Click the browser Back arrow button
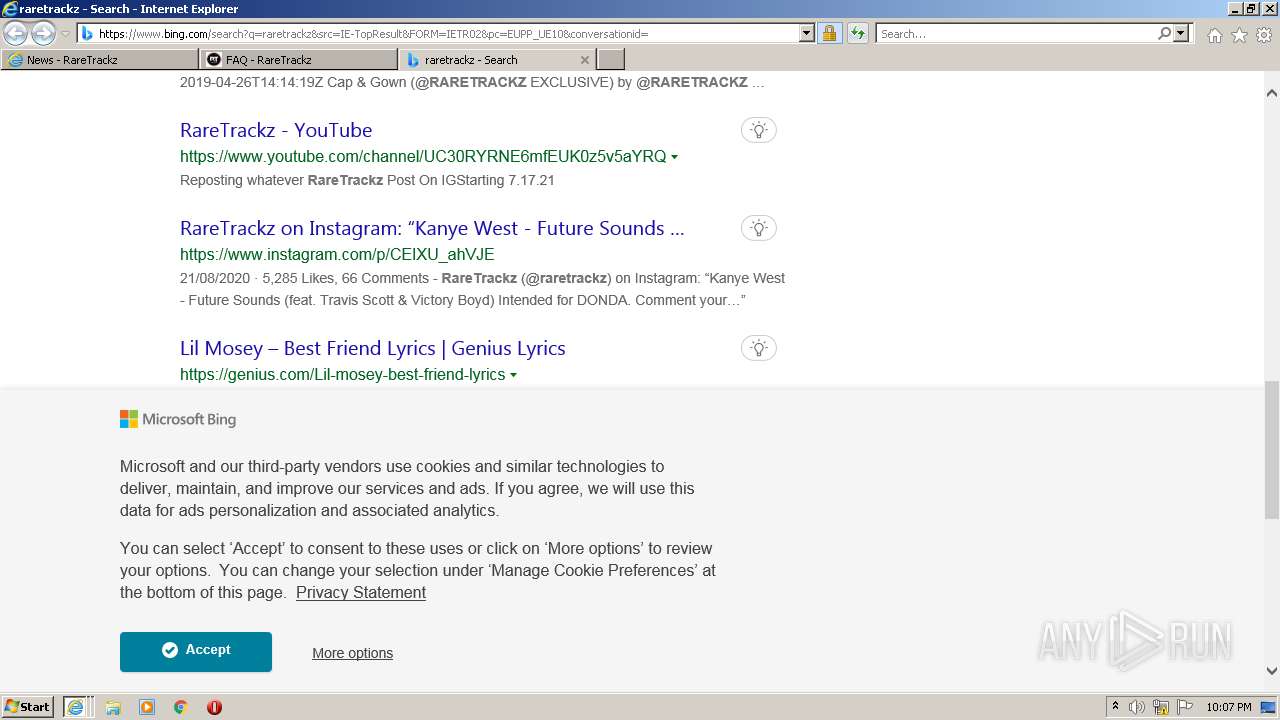Screen dimensions: 1280x720 (15, 33)
